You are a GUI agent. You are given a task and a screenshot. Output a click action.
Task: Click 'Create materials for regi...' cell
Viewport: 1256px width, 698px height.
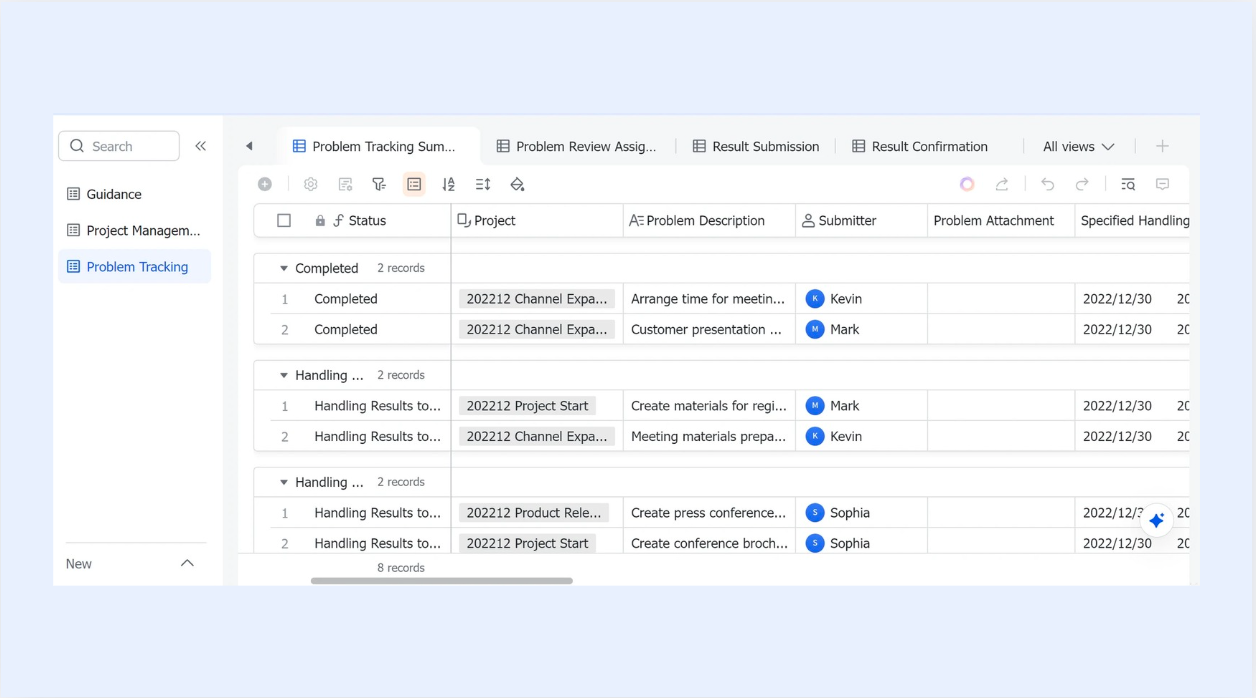[709, 406]
